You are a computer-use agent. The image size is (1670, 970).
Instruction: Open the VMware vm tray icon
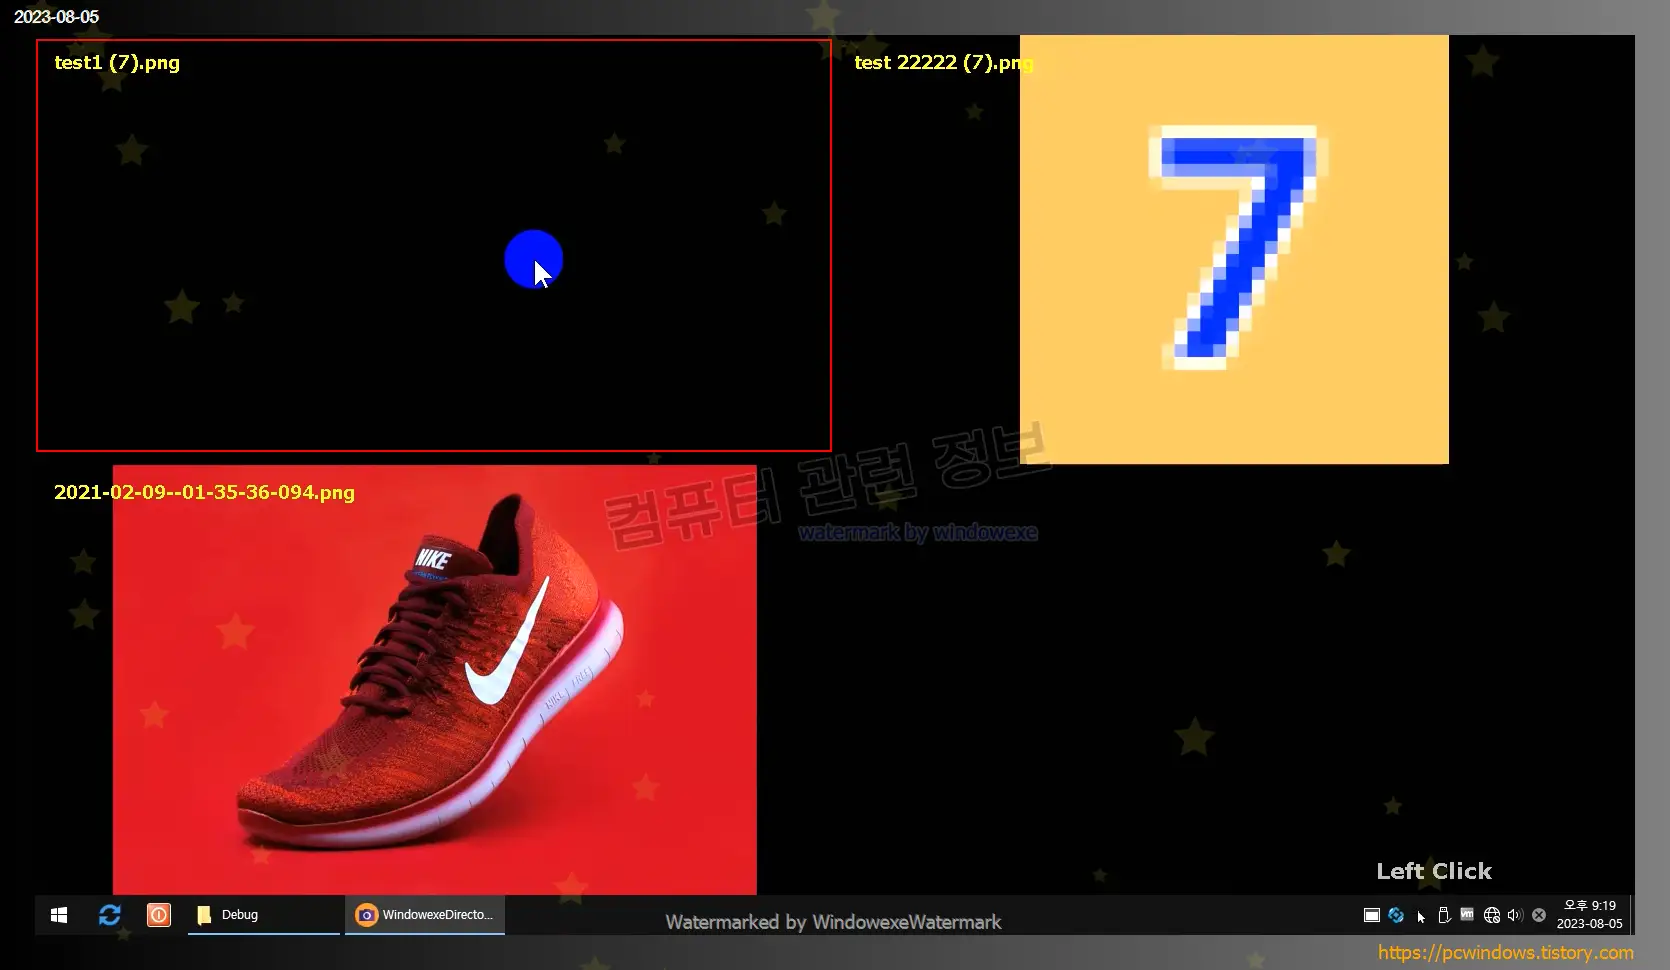pyautogui.click(x=1467, y=914)
